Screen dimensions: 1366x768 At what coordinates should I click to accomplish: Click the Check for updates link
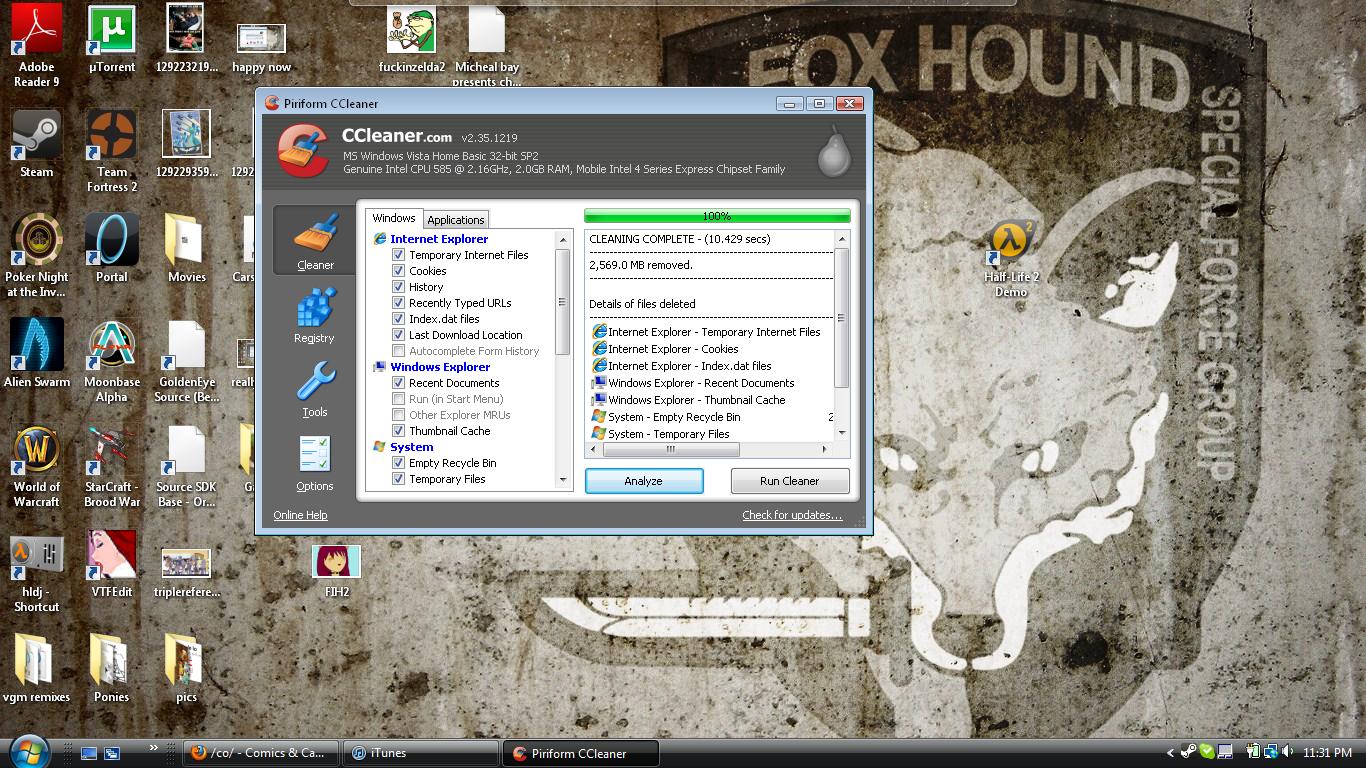click(x=792, y=515)
